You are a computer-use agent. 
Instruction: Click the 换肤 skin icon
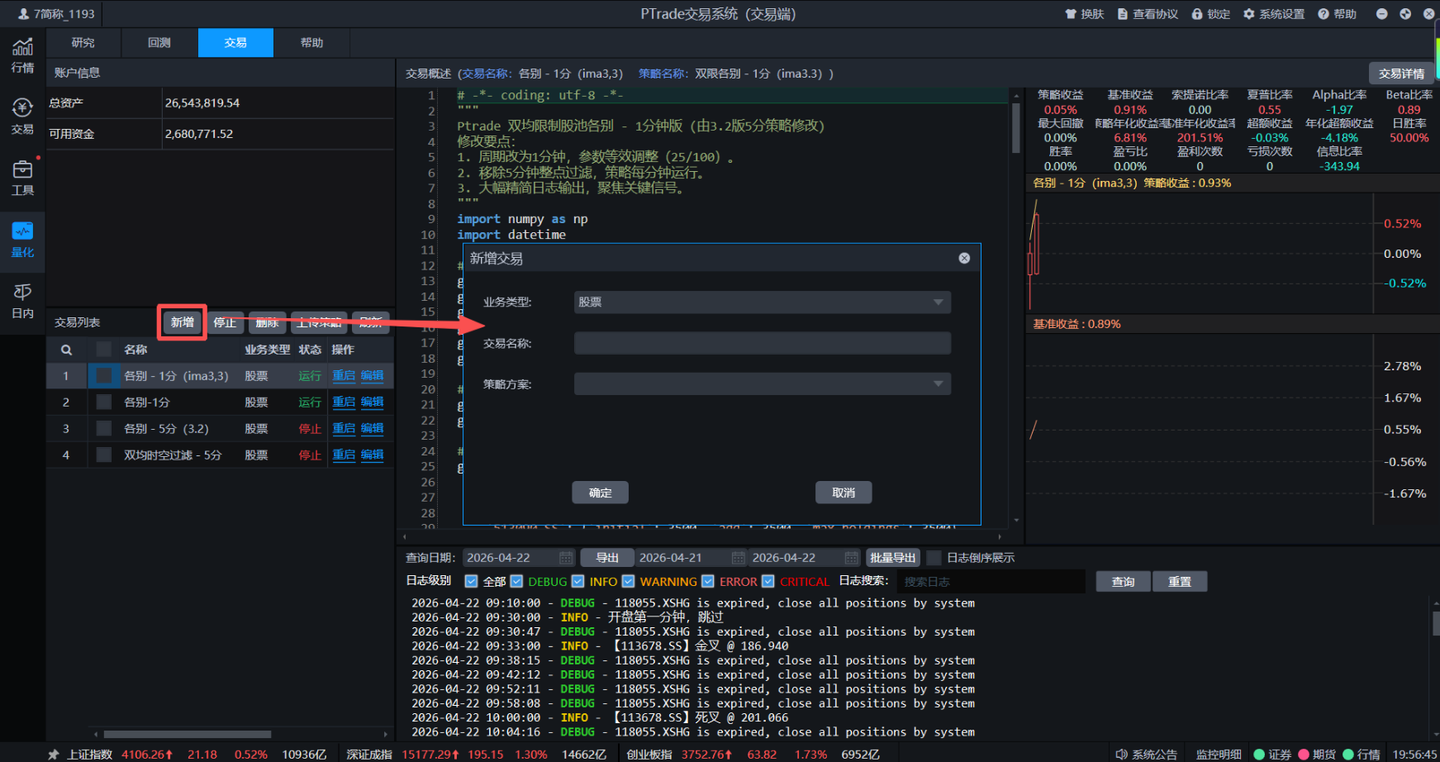click(1070, 14)
